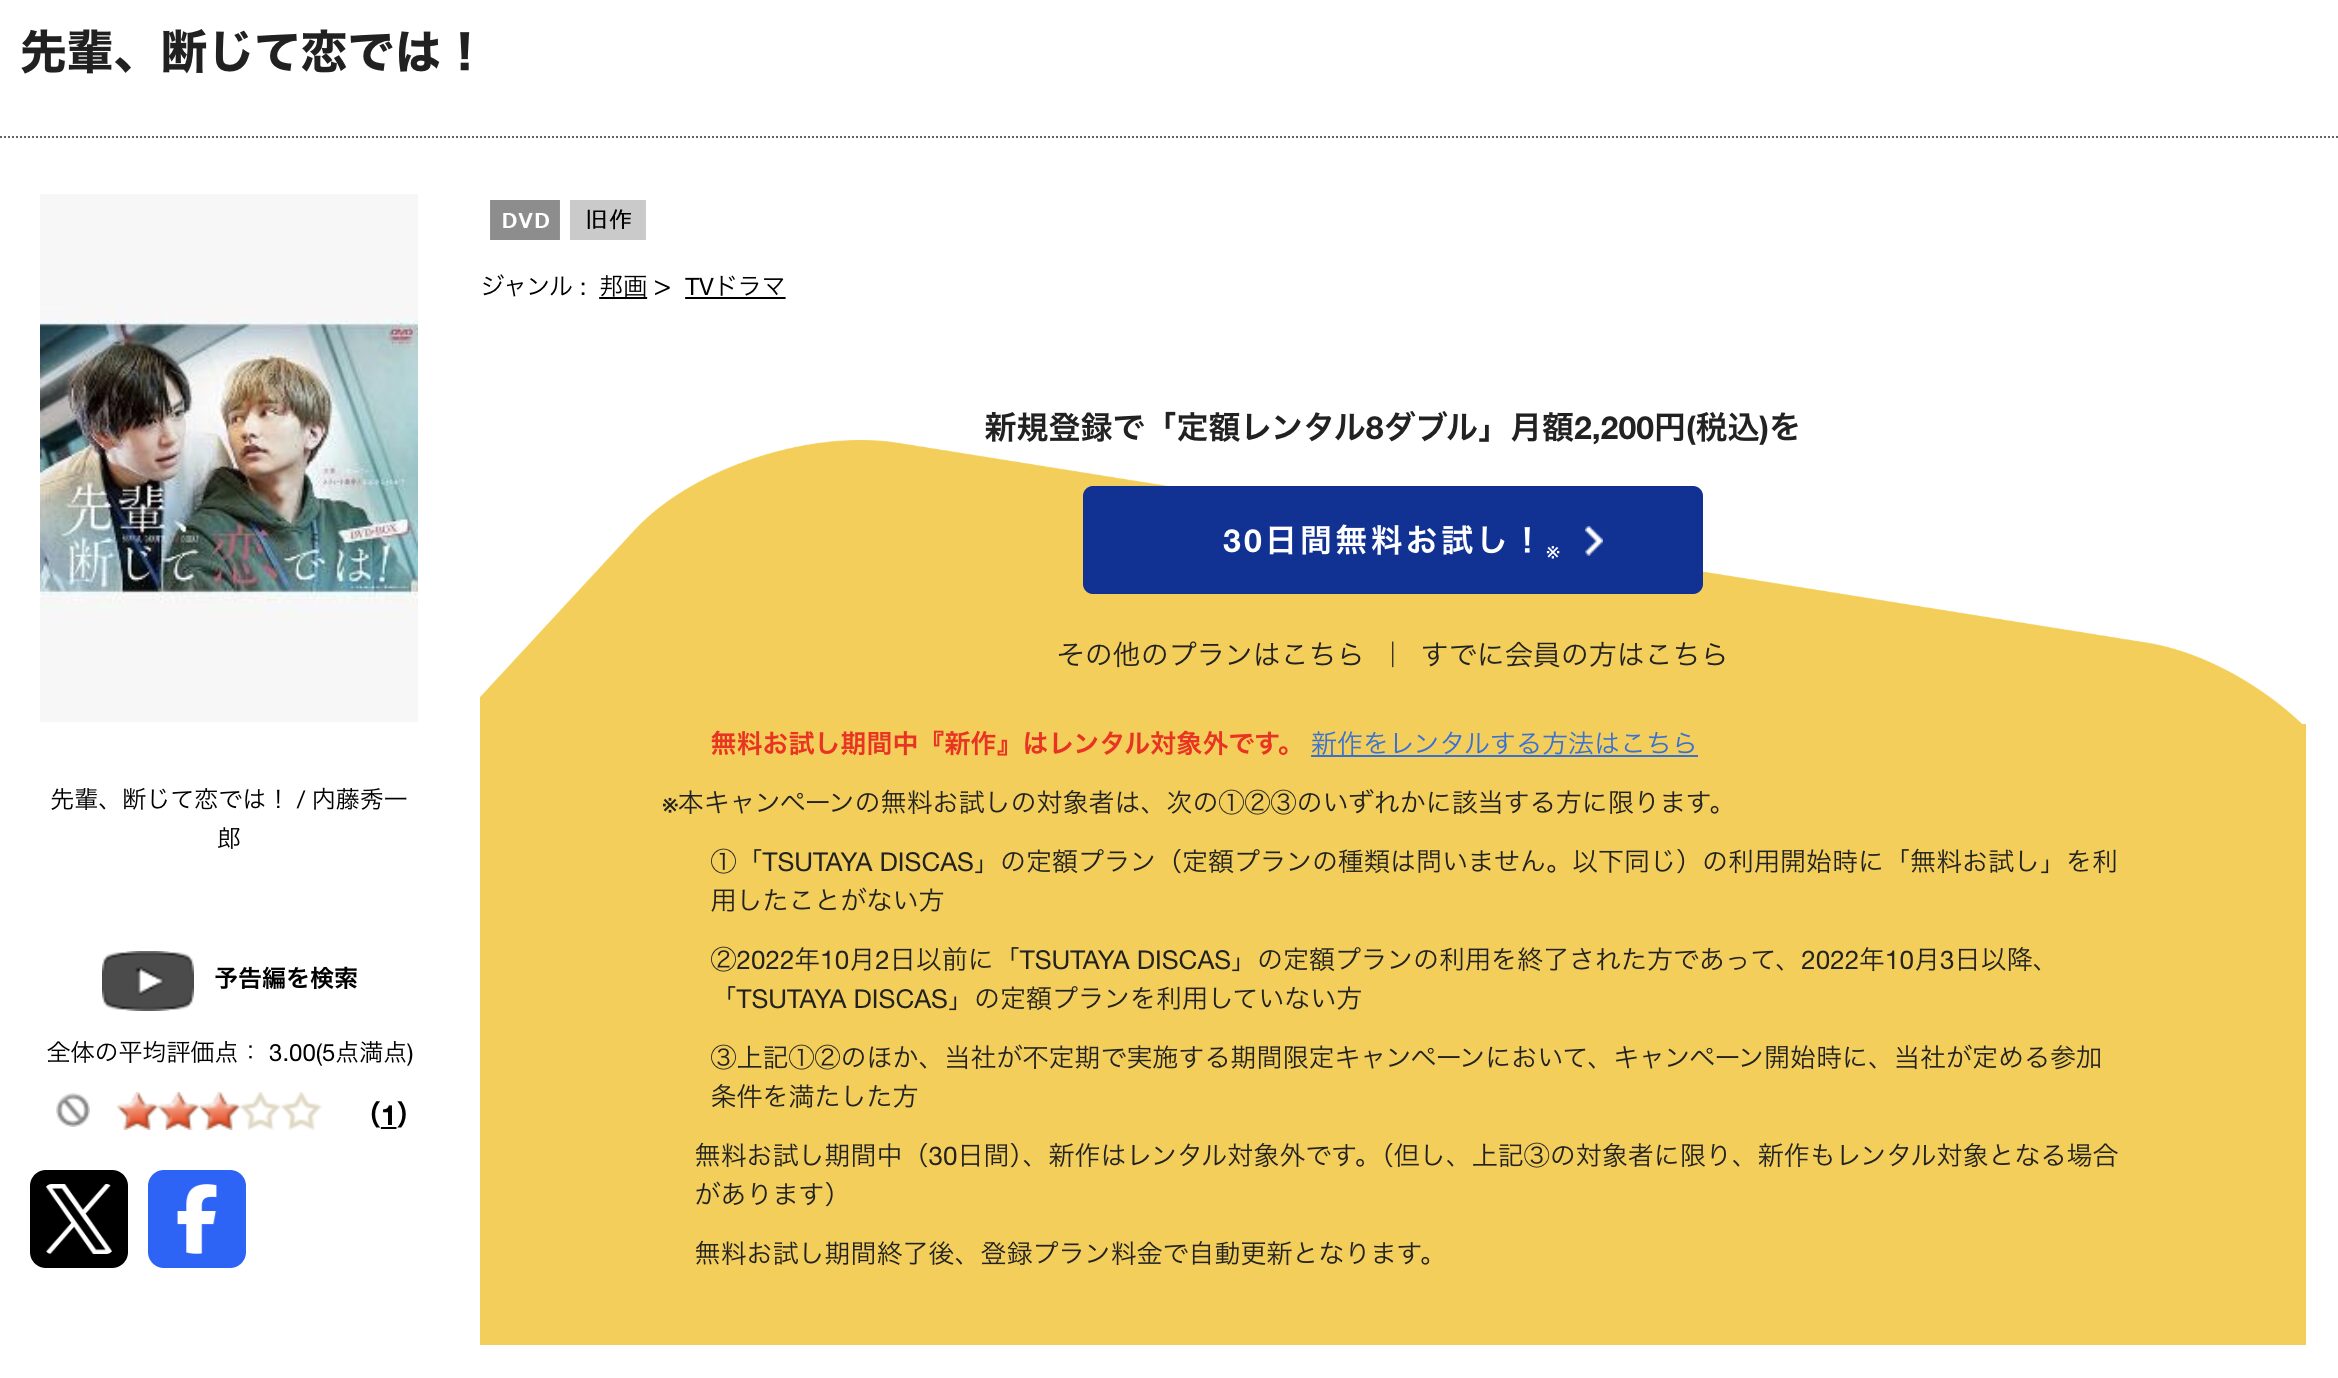The image size is (2338, 1378).
Task: Click condition ② starting 2022年10月2日以前に
Action: (1379, 979)
